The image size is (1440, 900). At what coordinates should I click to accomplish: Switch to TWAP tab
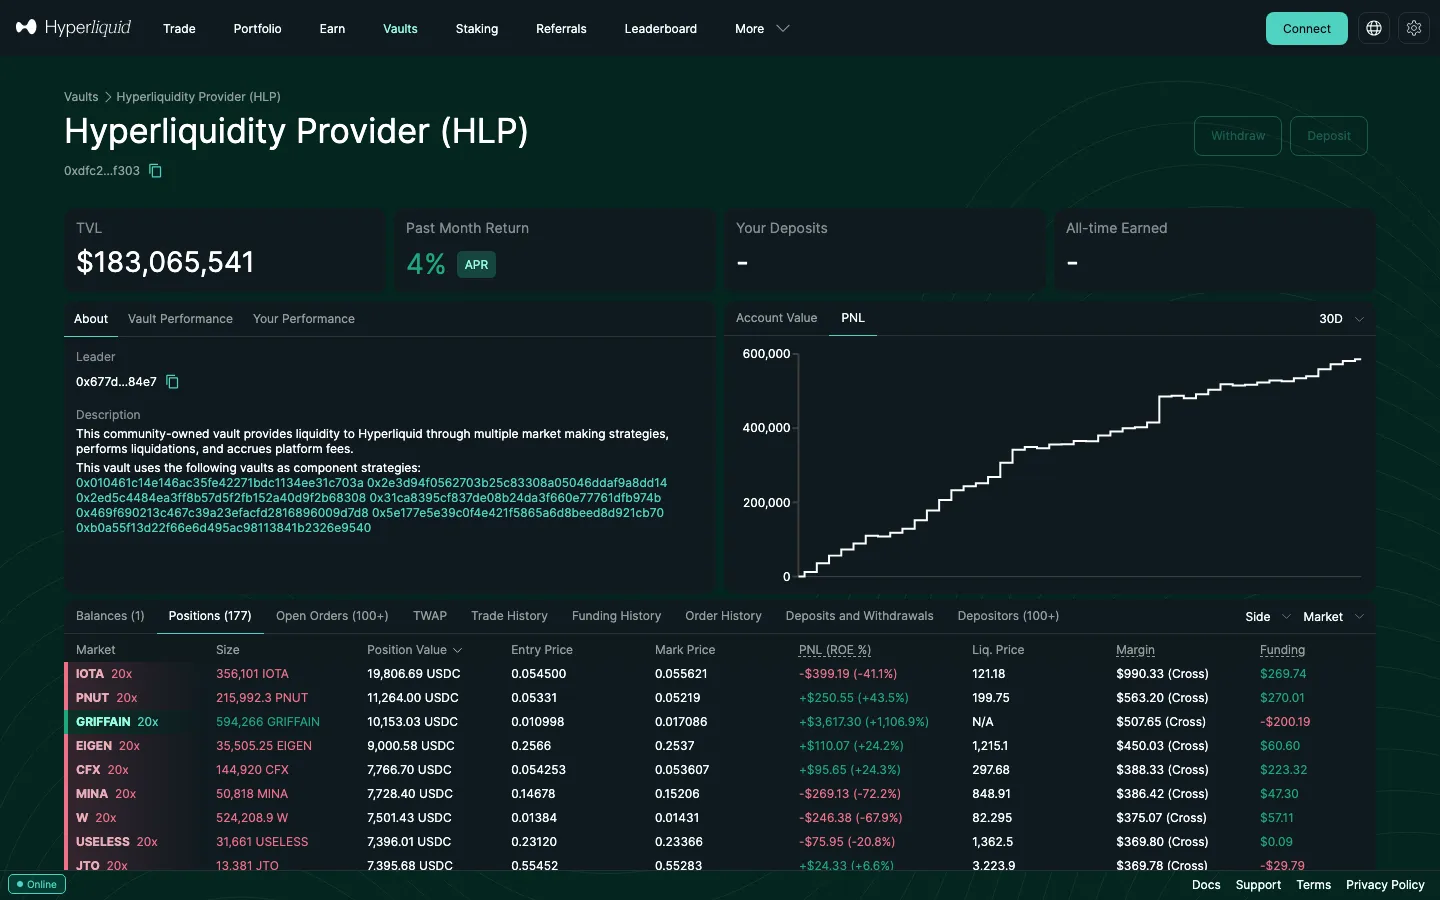(430, 616)
